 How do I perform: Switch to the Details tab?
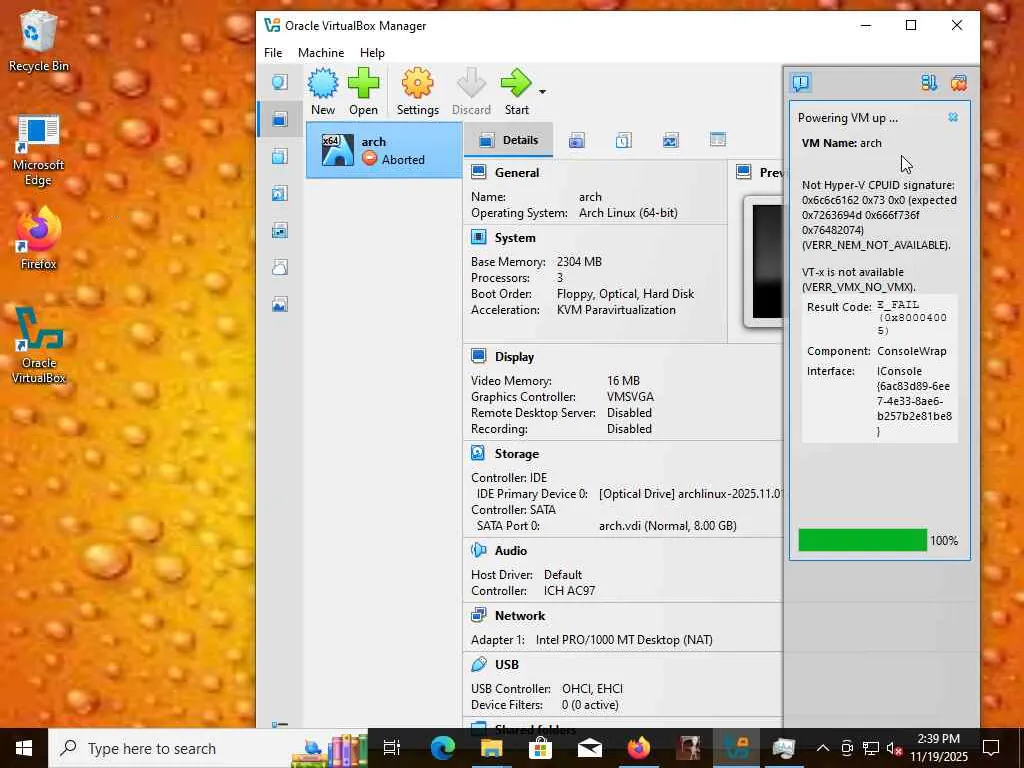pyautogui.click(x=509, y=140)
